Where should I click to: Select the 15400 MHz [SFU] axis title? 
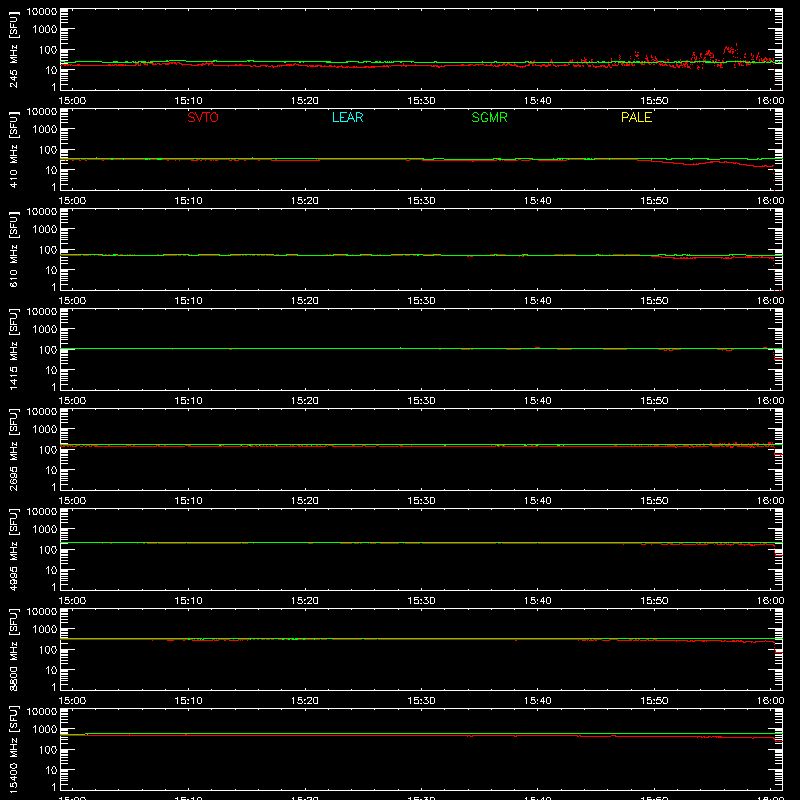pos(14,749)
